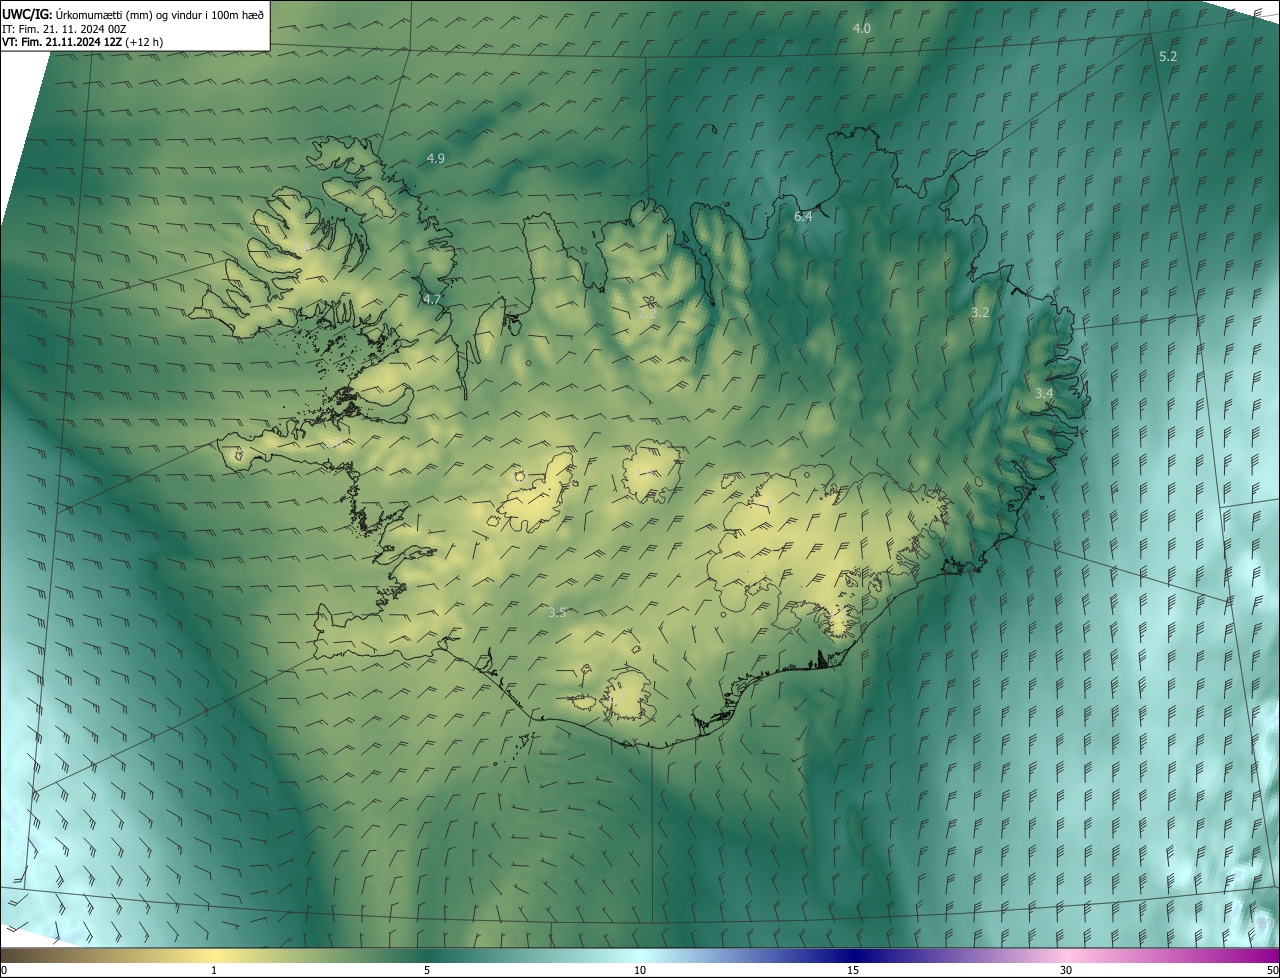Screen dimensions: 1280x978
Task: Click the 4.7 value label in the bay
Action: point(432,299)
